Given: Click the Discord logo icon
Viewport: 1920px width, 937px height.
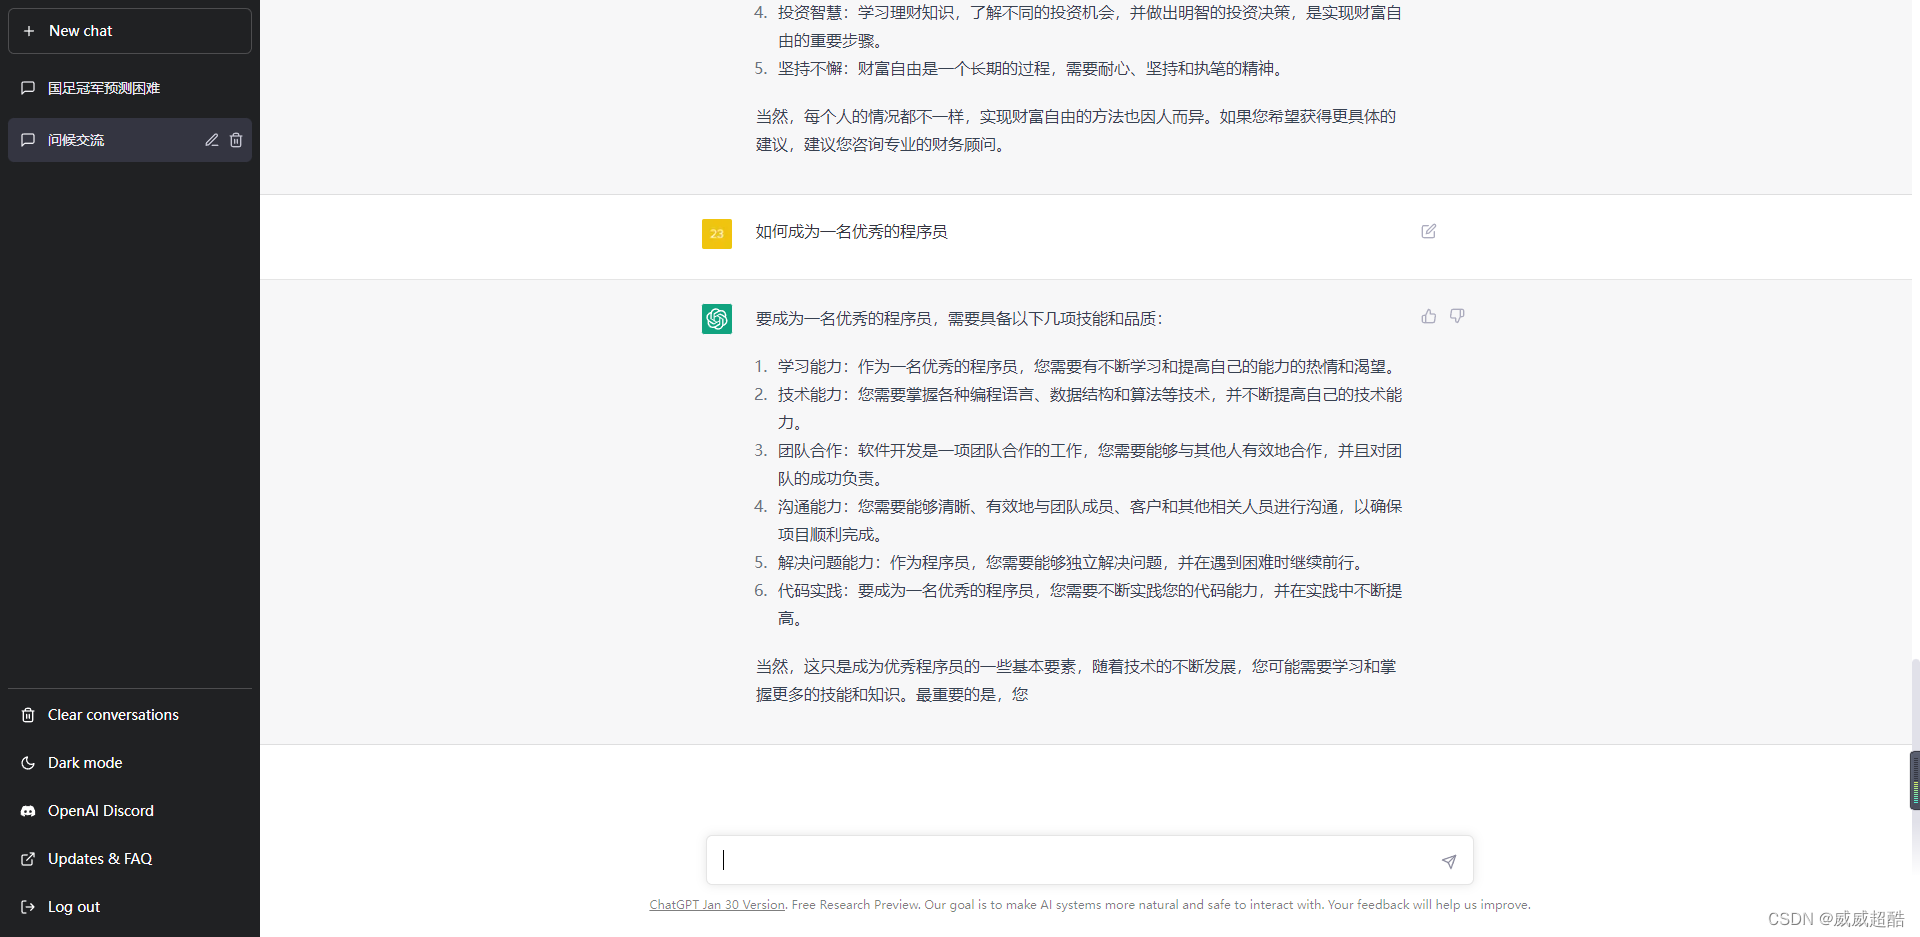Looking at the screenshot, I should (x=28, y=811).
